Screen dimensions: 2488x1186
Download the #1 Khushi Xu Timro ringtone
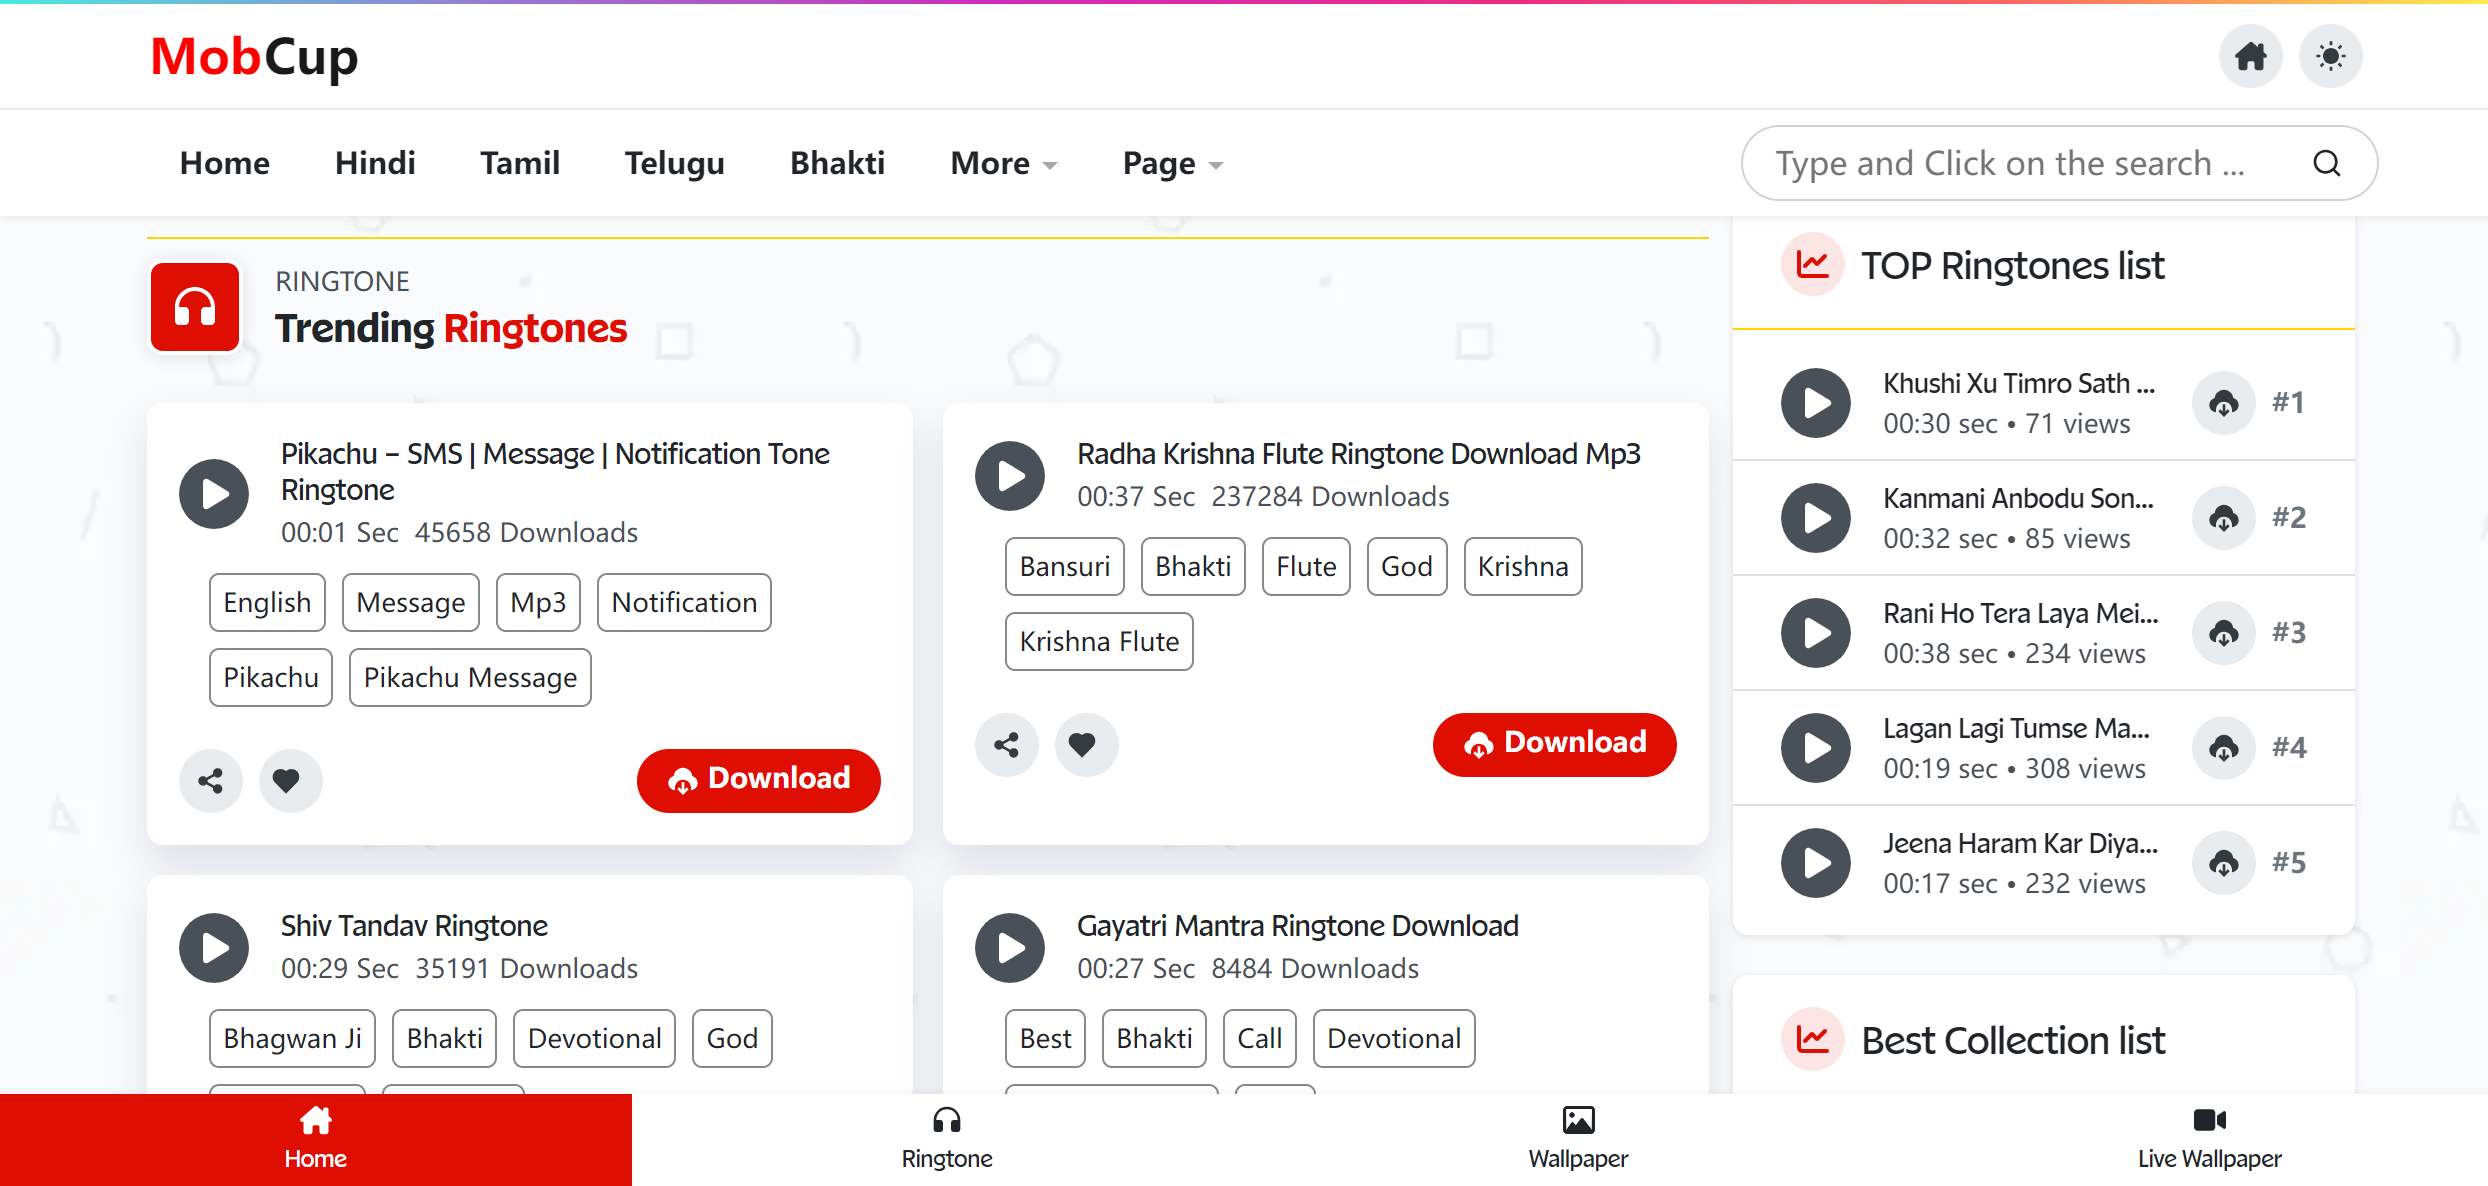pos(2223,402)
